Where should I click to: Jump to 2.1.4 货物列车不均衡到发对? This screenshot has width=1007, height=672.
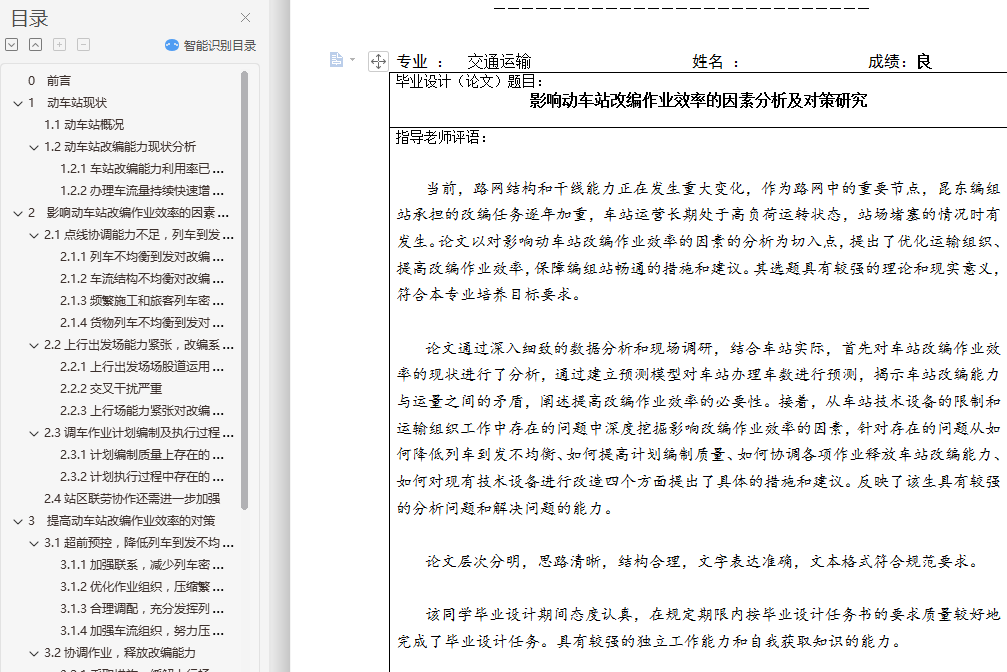click(x=142, y=323)
